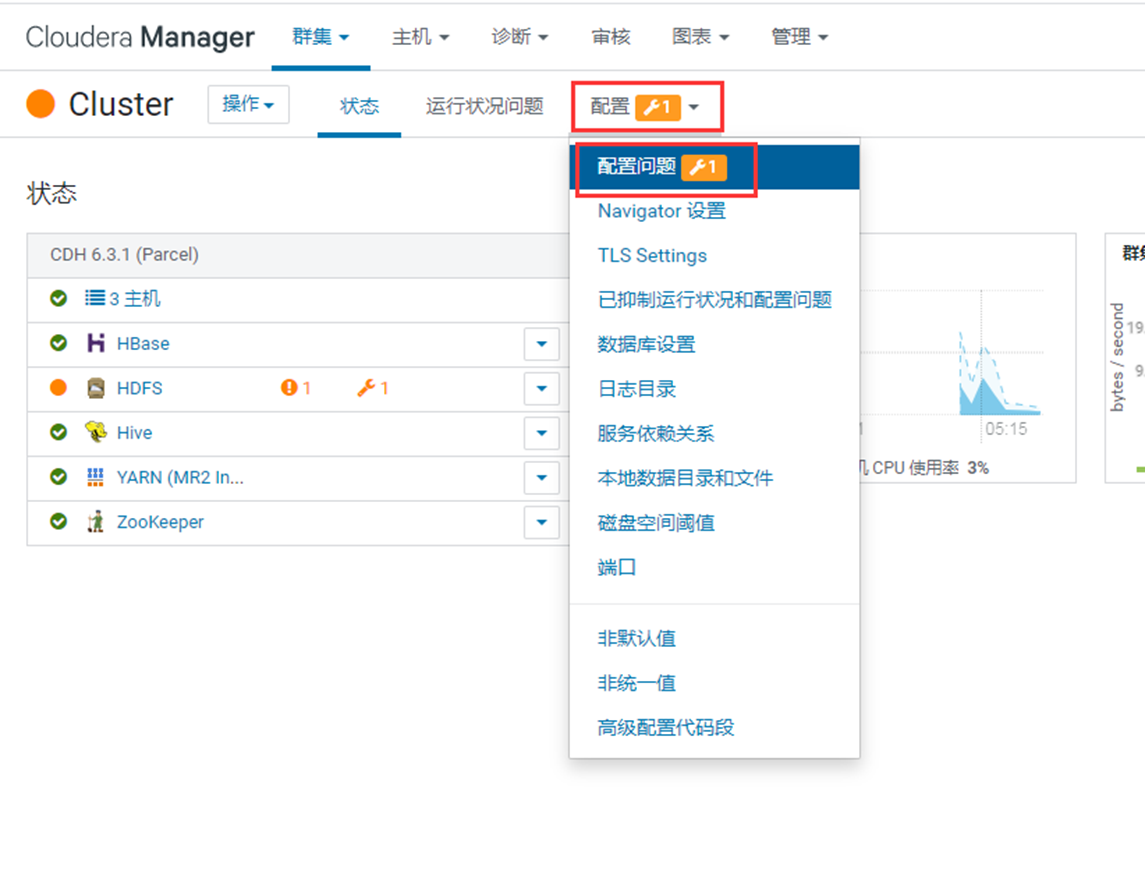Click the Cluster title text
Image resolution: width=1145 pixels, height=882 pixels.
point(121,104)
